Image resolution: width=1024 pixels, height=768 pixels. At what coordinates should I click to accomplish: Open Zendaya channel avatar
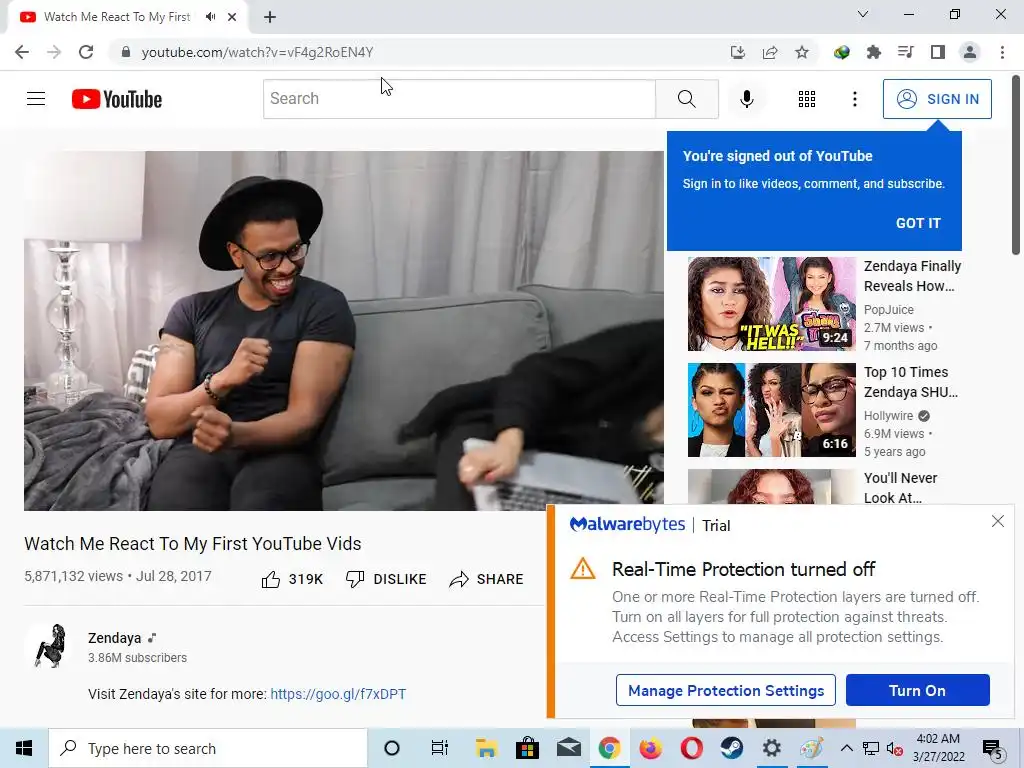(x=52, y=646)
